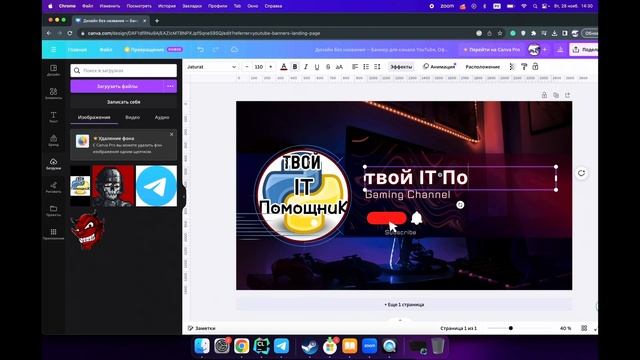This screenshot has width=640, height=360.
Task: Open the Jaturat font dropdown
Action: [211, 67]
